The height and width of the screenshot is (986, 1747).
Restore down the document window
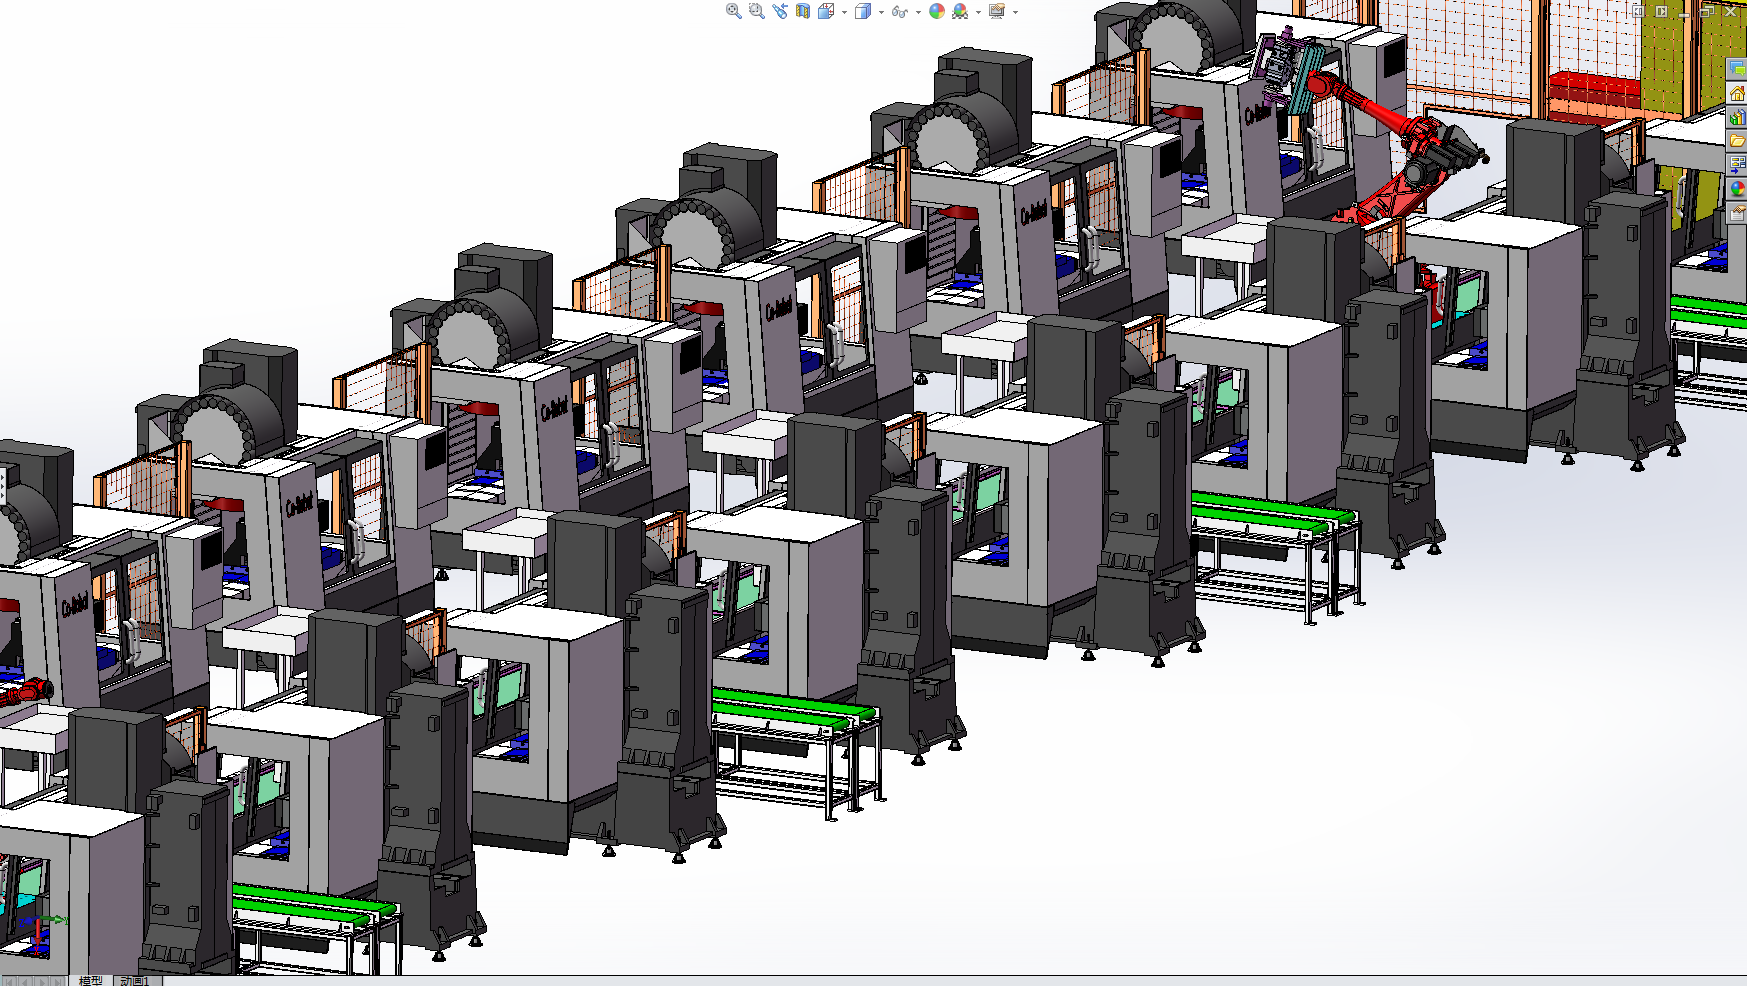1707,11
